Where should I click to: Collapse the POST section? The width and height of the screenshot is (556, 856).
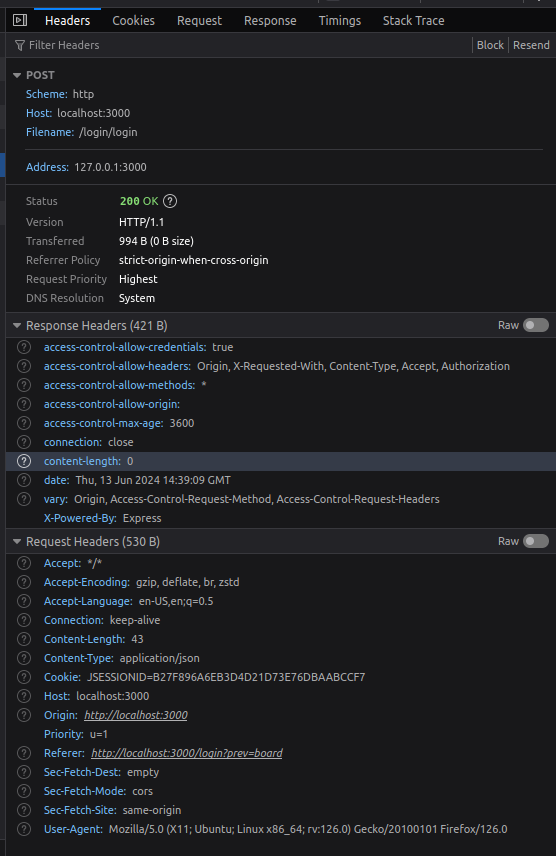[17, 75]
